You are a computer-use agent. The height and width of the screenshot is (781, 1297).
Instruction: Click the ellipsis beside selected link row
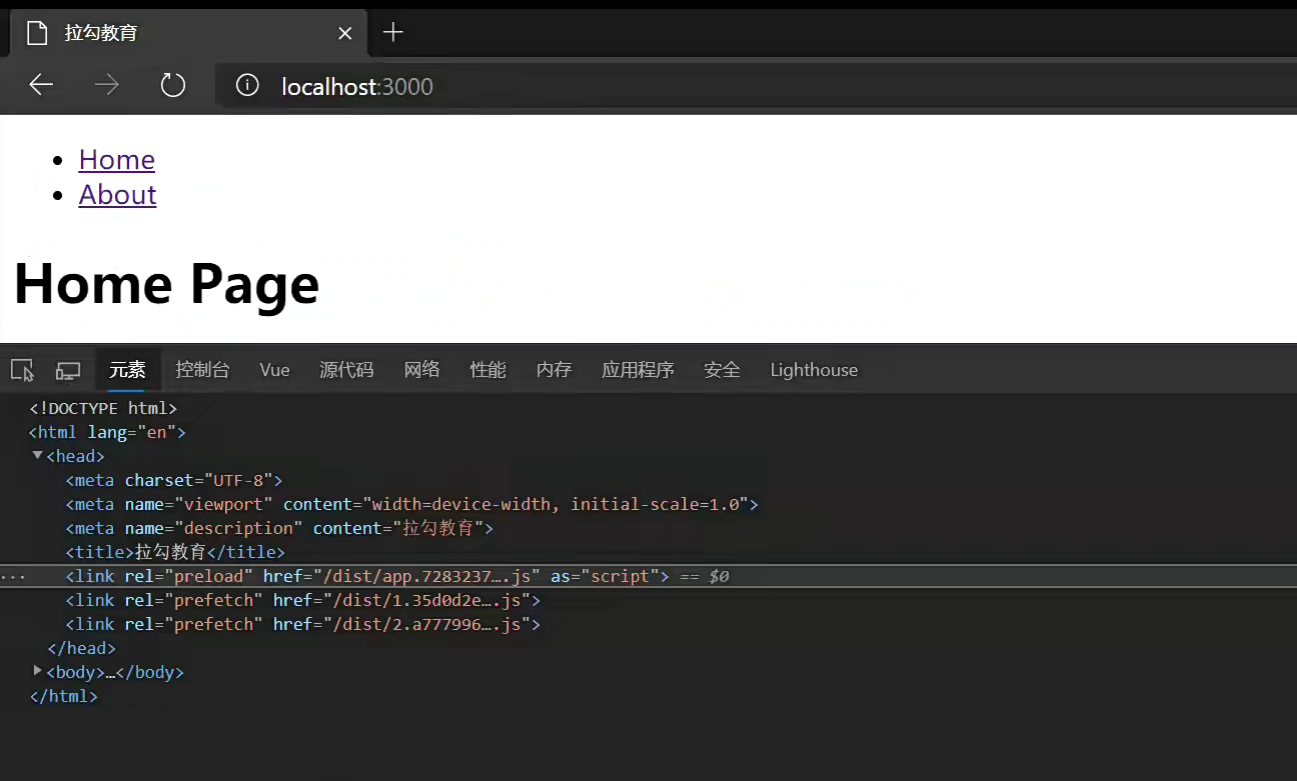click(13, 577)
